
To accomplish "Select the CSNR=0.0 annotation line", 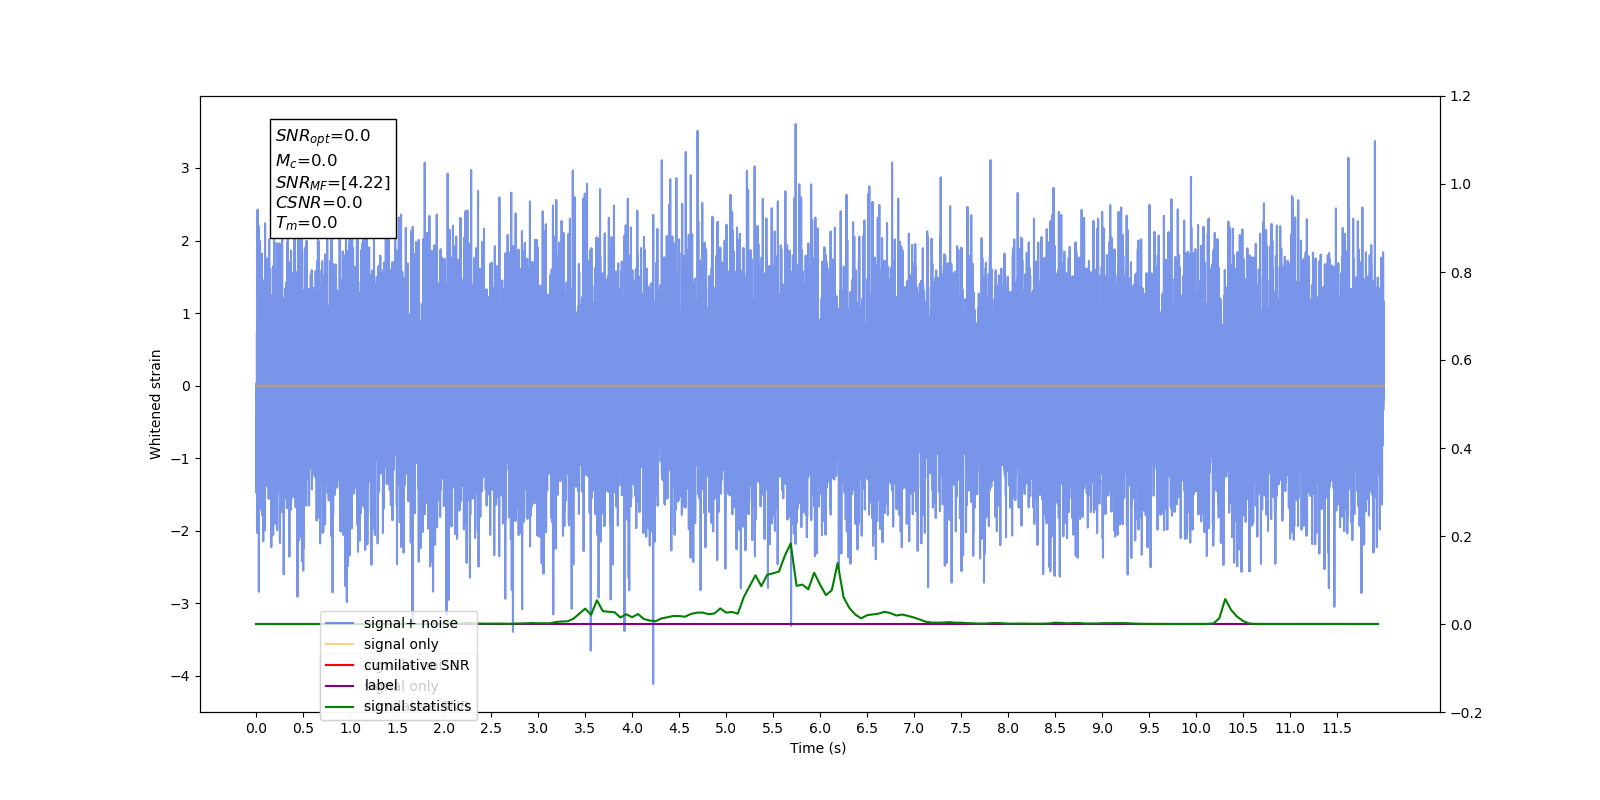I will tap(319, 202).
